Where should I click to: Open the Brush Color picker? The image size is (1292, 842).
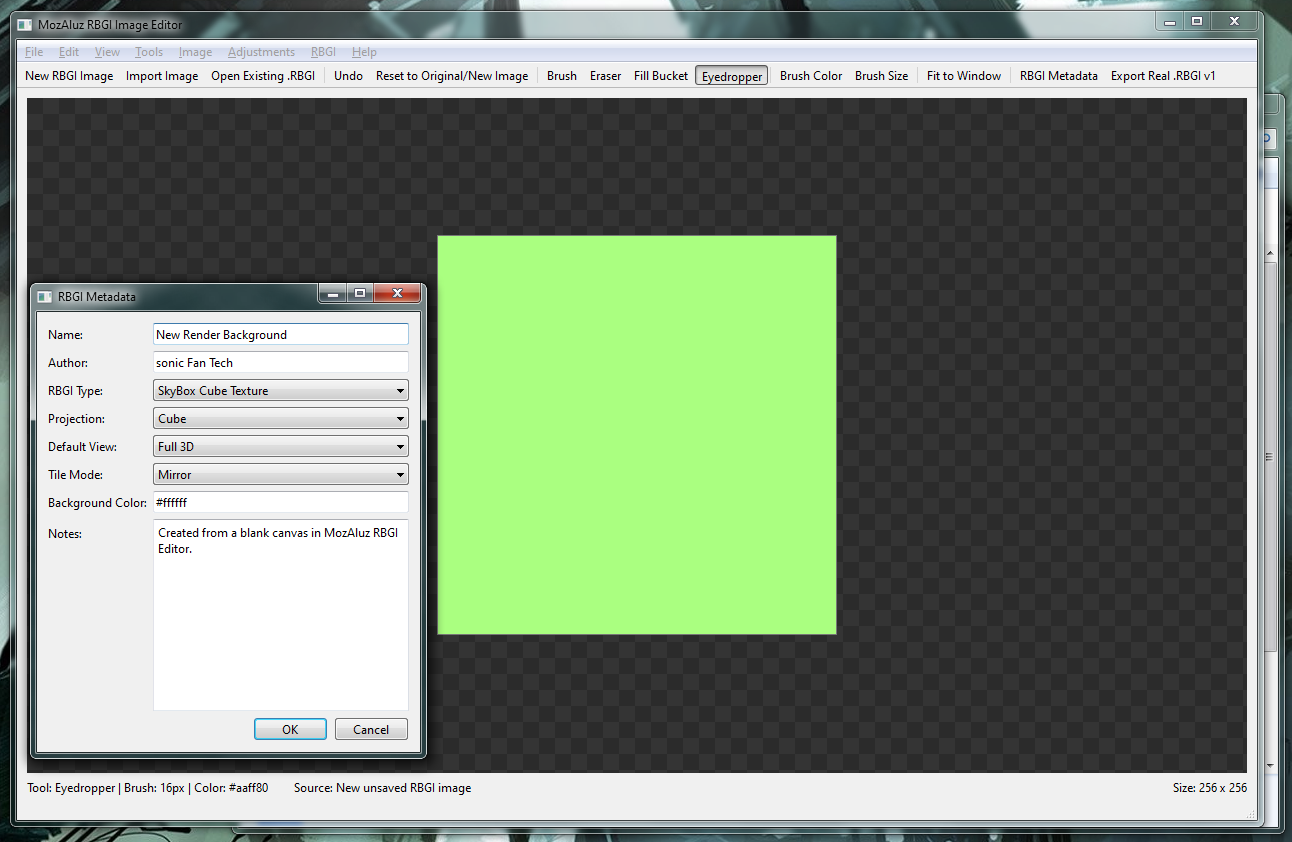(811, 76)
